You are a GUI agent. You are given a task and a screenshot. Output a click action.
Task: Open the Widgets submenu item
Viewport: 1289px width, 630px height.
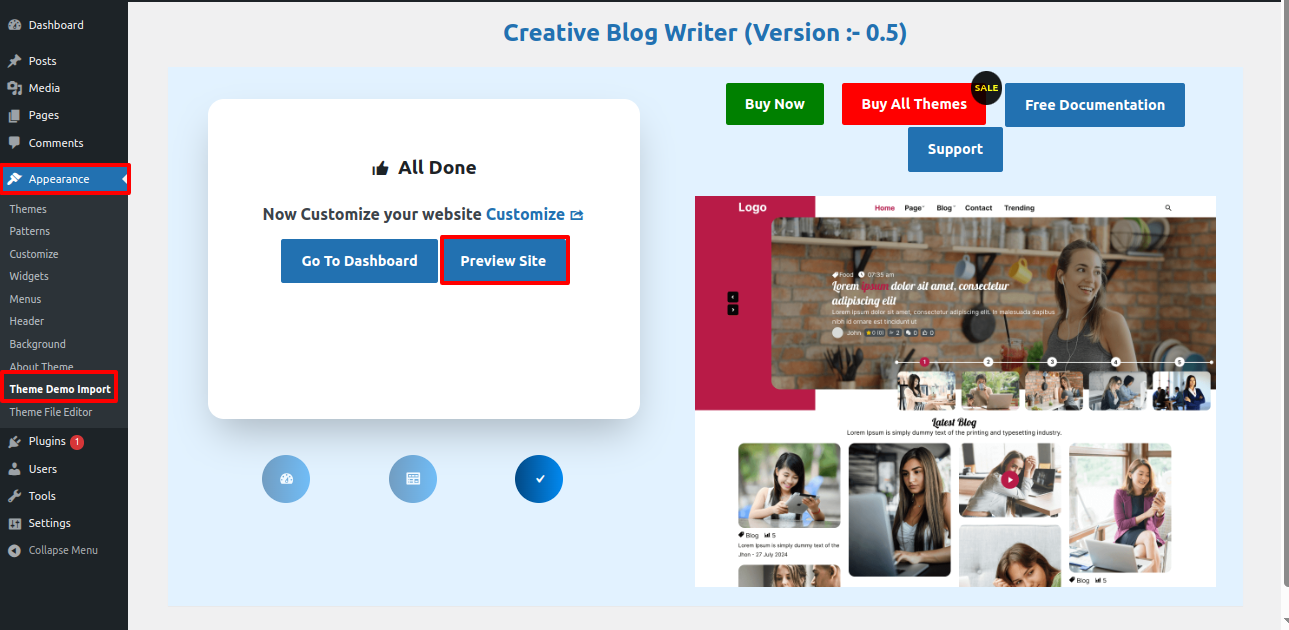tap(29, 276)
